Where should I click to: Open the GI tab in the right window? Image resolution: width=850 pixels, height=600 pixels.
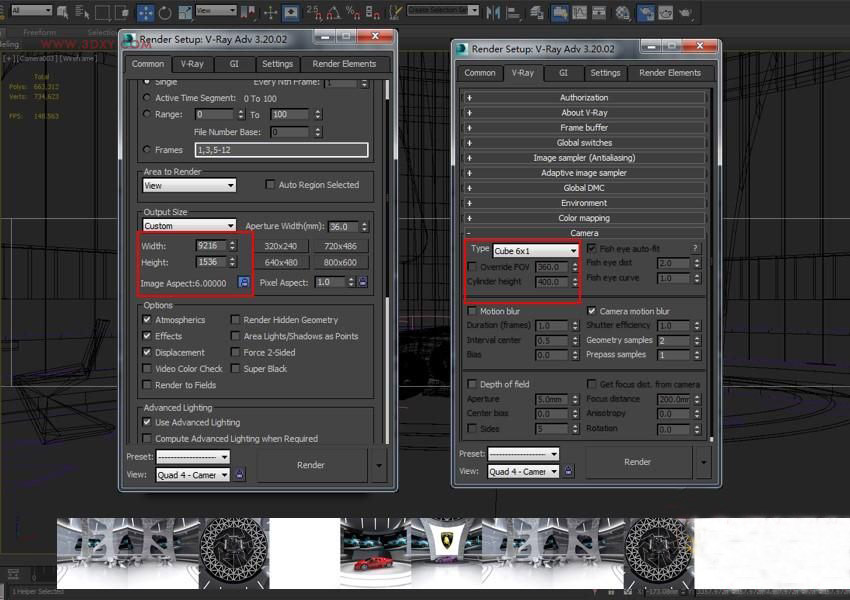tap(563, 73)
